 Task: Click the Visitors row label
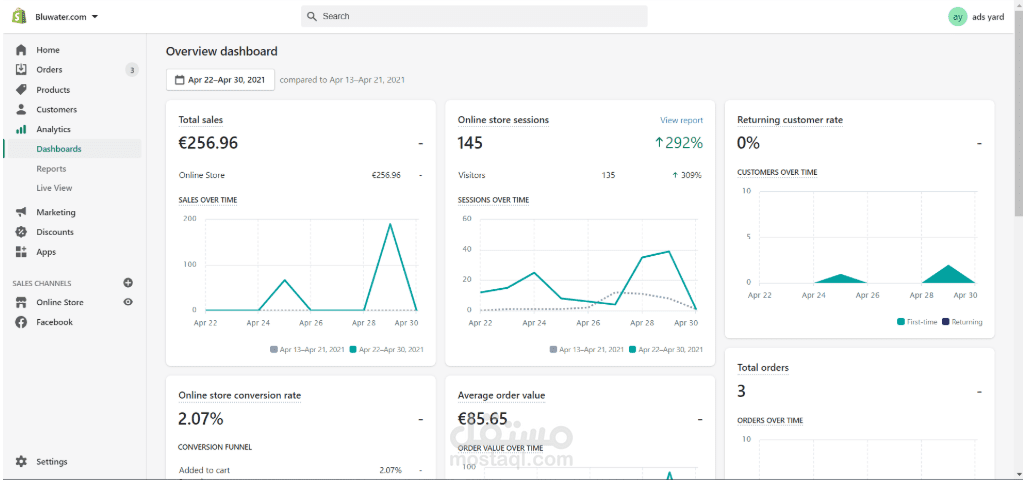(472, 175)
